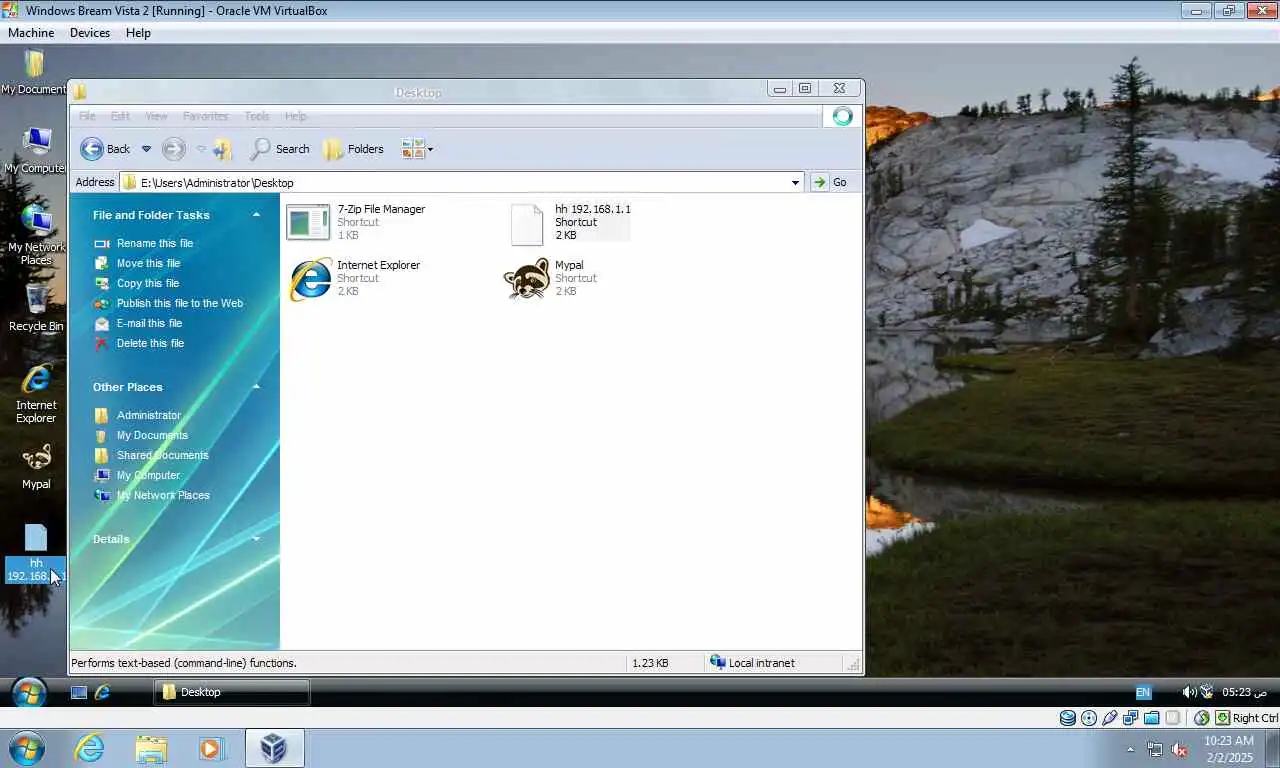Open the Help menu in Explorer
Image resolution: width=1280 pixels, height=768 pixels.
click(x=295, y=116)
